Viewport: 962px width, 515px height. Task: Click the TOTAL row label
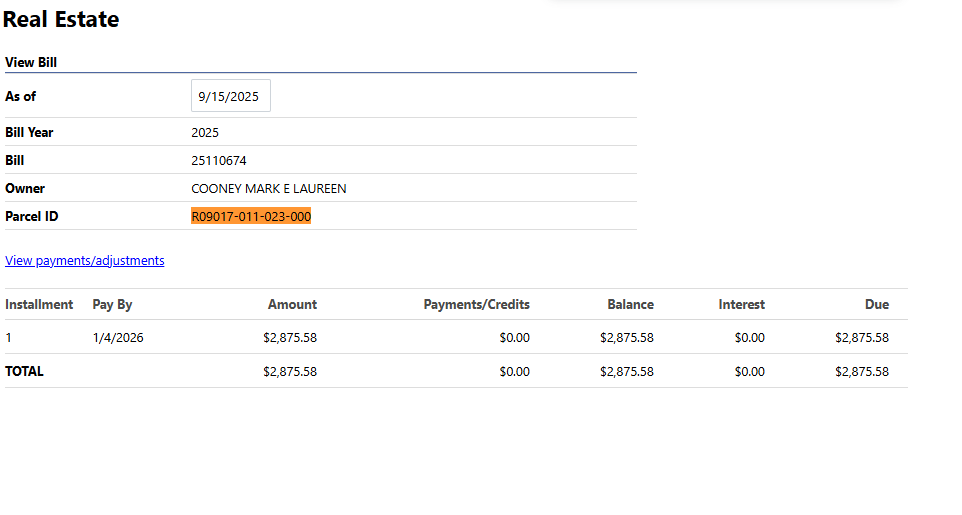25,371
